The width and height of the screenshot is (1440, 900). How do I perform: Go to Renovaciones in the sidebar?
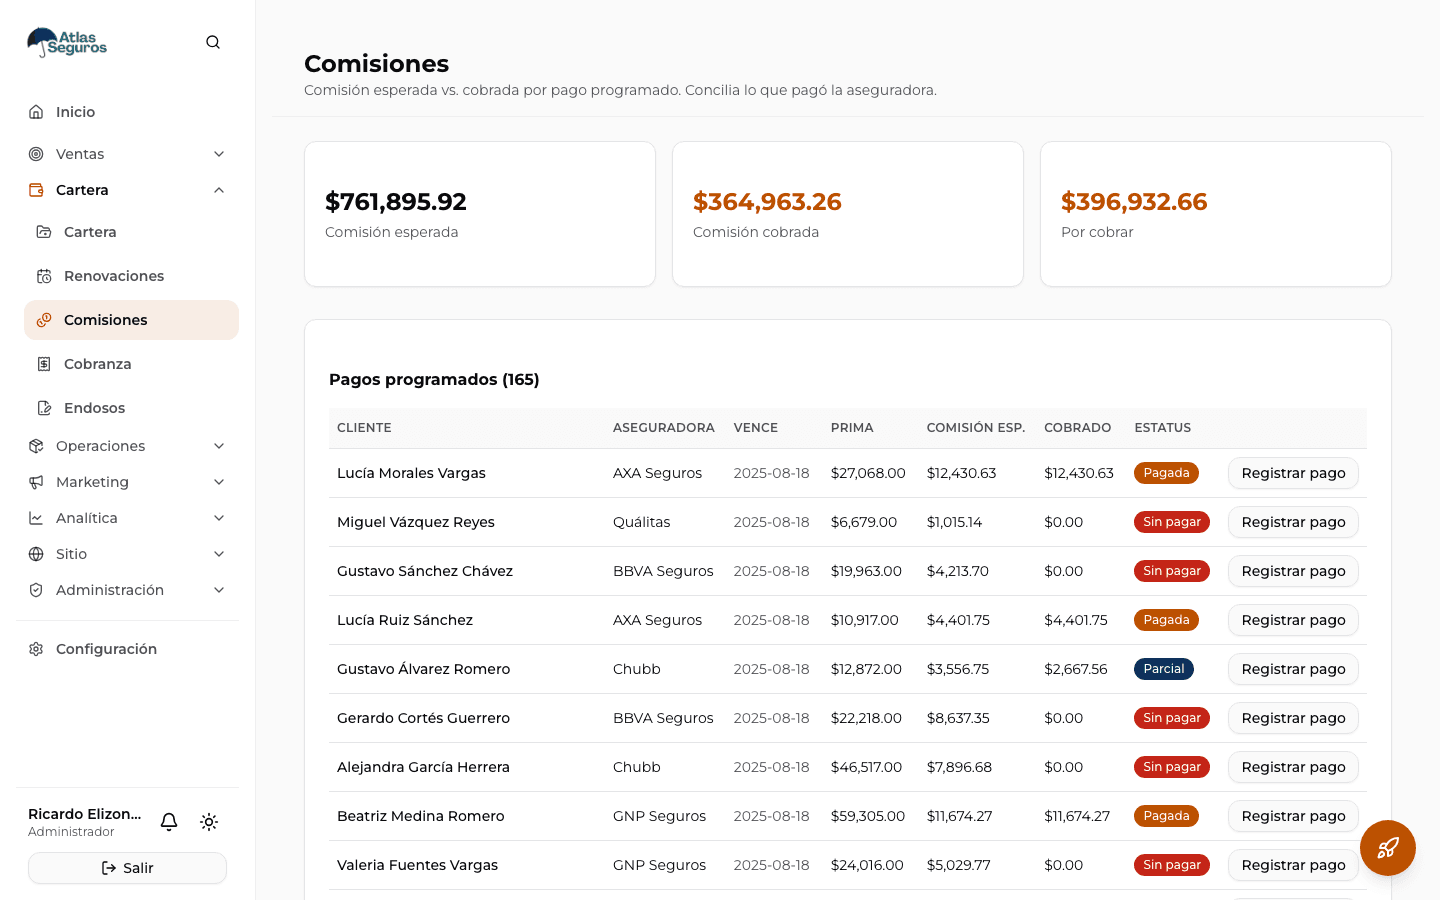point(131,276)
